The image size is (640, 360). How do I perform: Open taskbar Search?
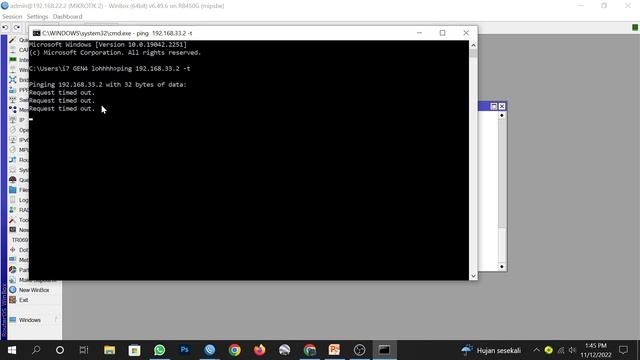[36, 350]
